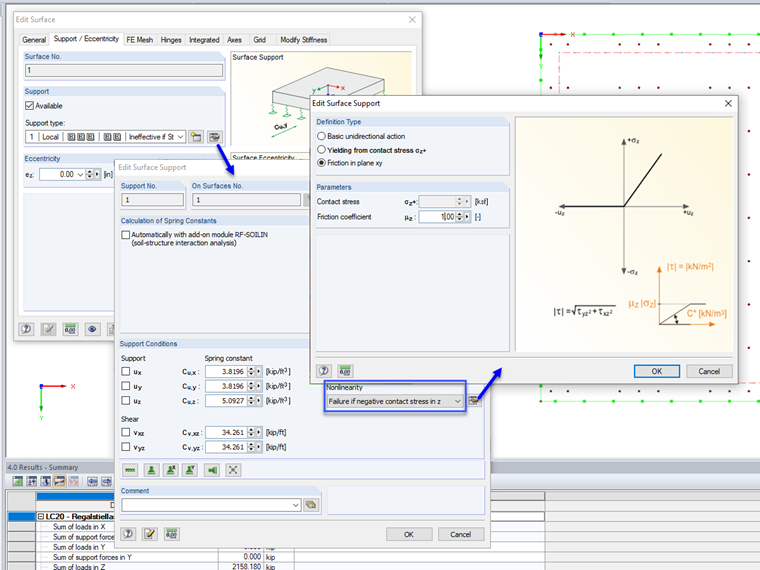Toggle the uy support checkbox

126,386
